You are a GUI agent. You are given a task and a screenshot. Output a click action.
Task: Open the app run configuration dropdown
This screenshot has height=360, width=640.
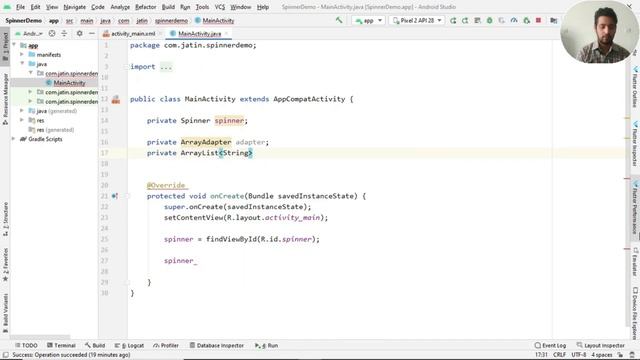click(368, 20)
